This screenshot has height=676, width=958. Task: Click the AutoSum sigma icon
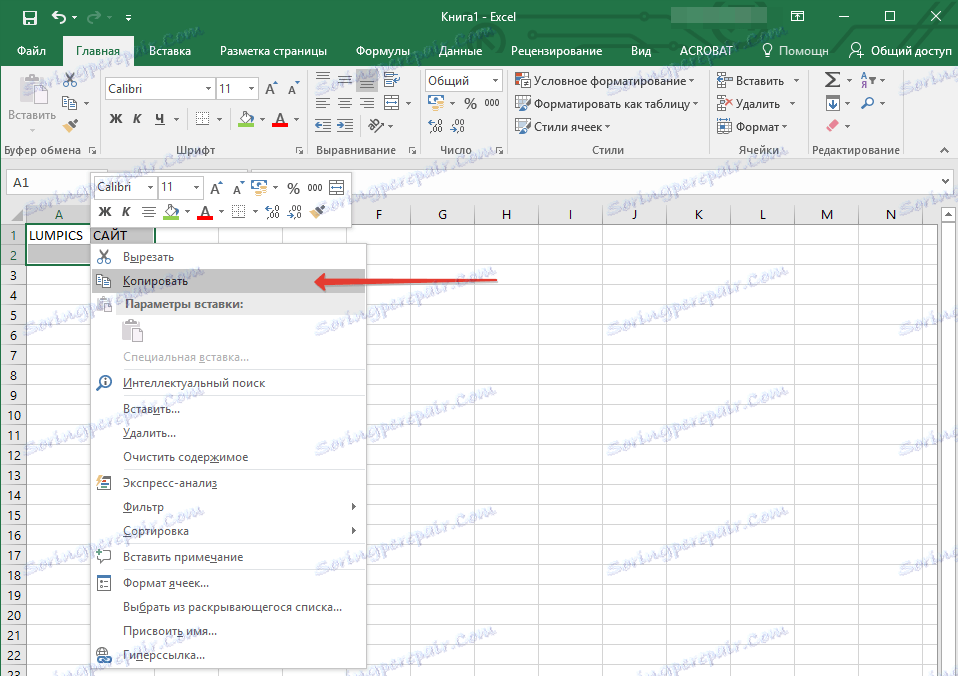pos(831,80)
